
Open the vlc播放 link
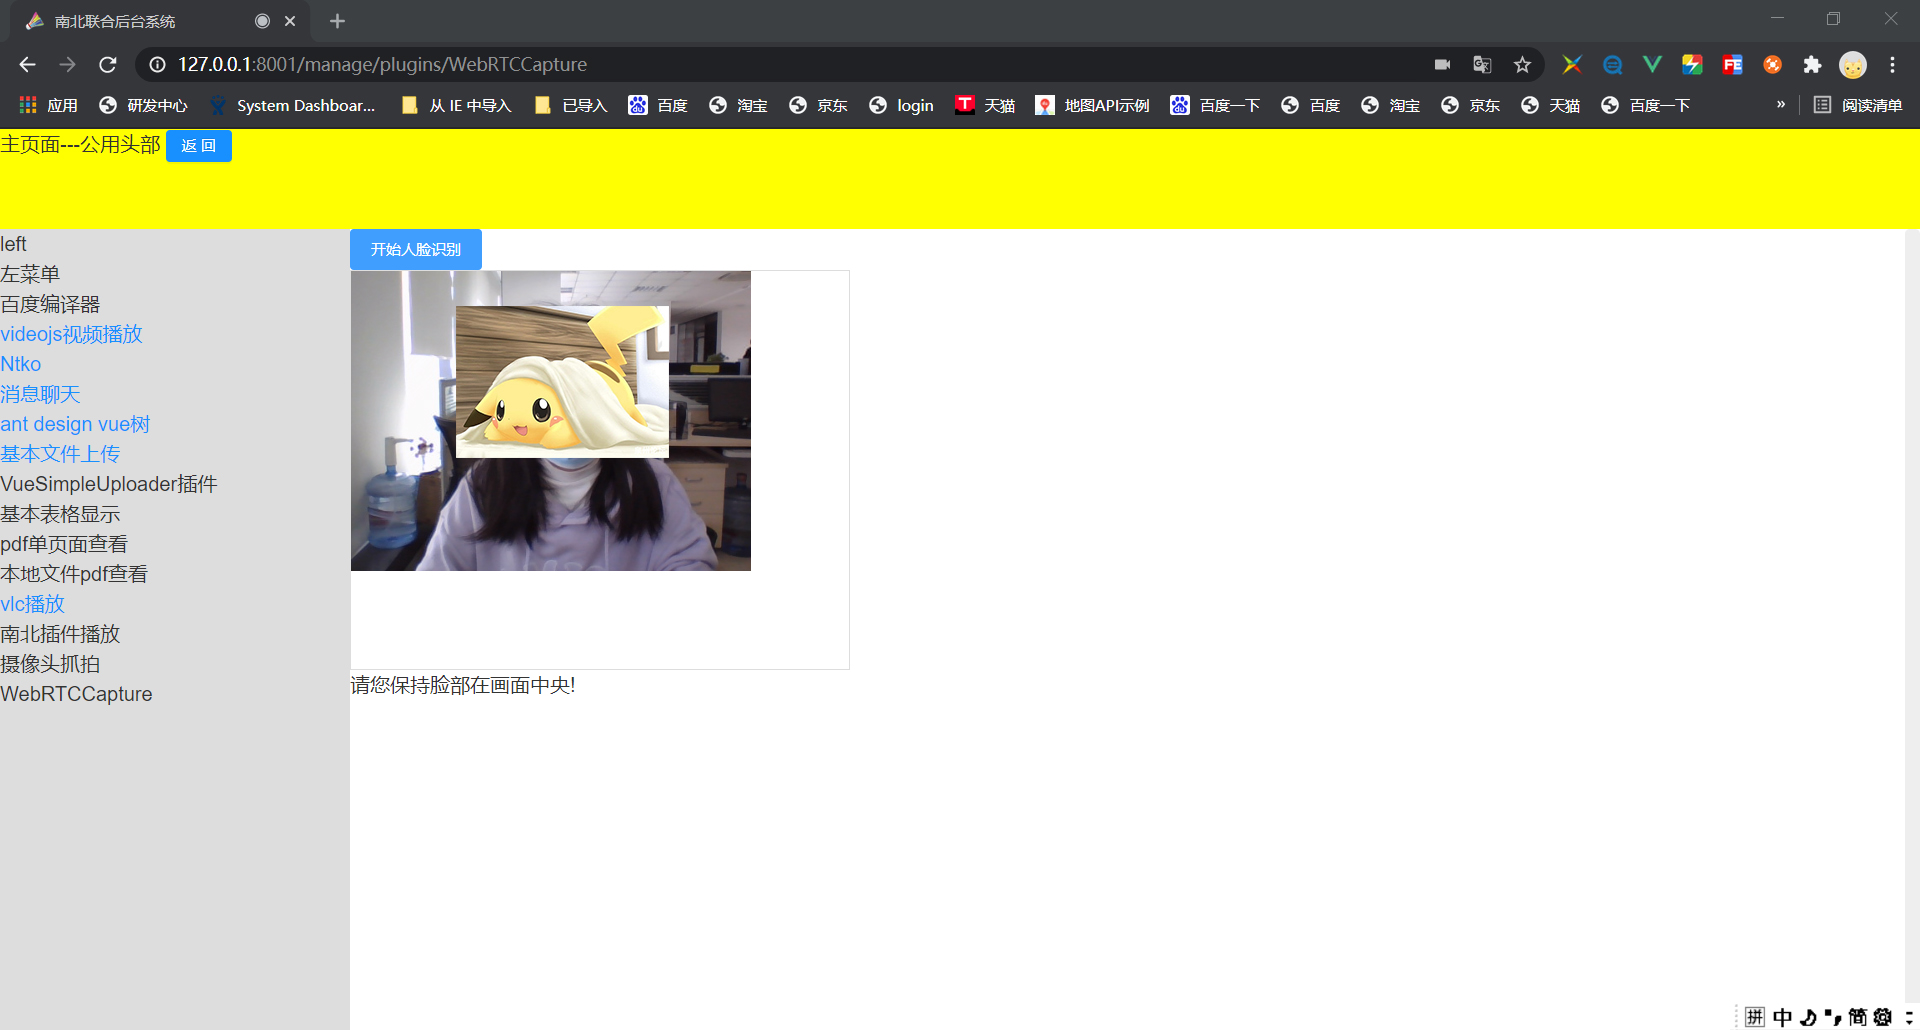pyautogui.click(x=32, y=604)
